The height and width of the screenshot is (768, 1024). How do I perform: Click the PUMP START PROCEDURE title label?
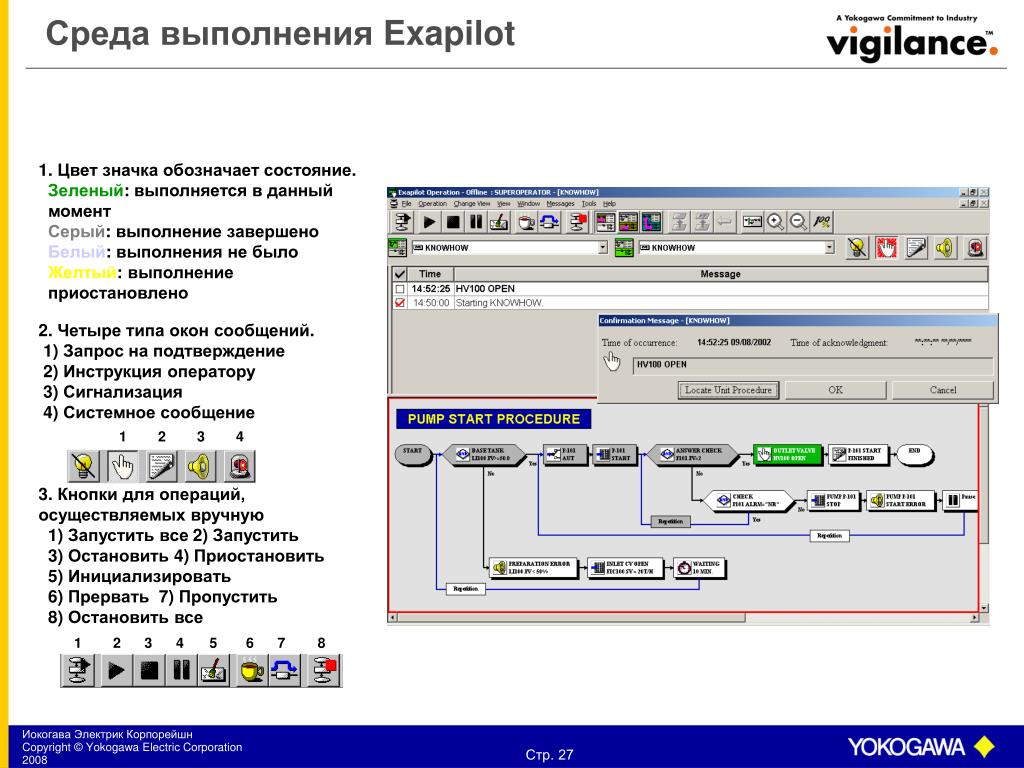point(494,419)
